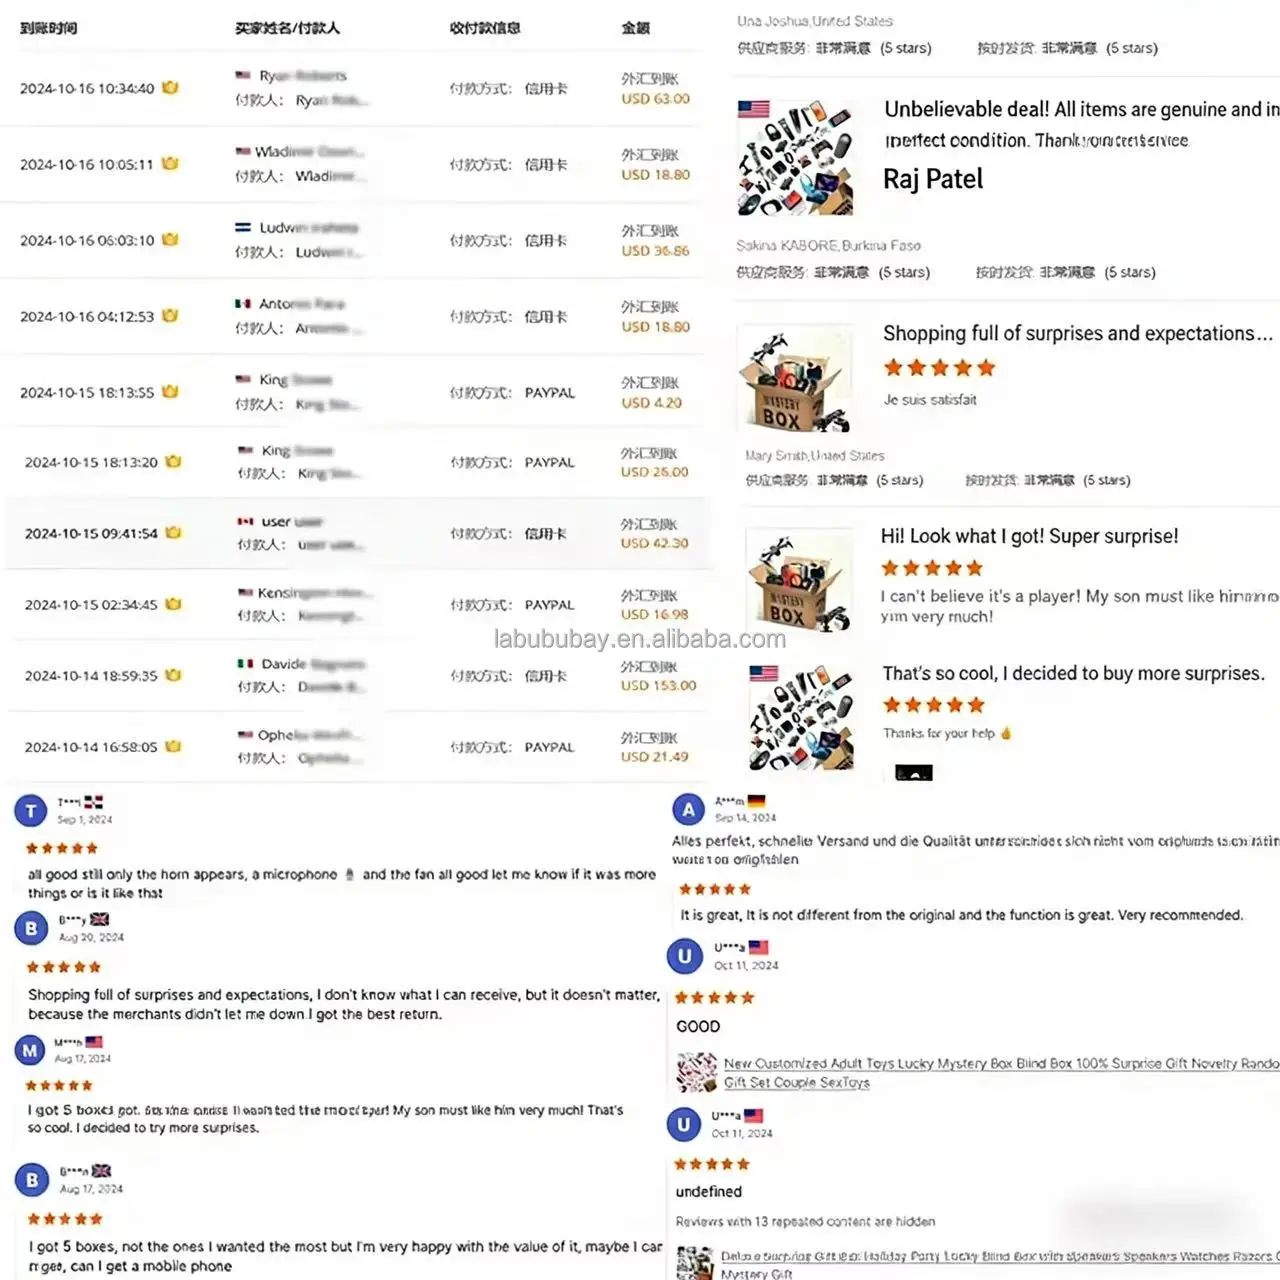Click the adult toys product thumbnail
The width and height of the screenshot is (1280, 1280).
tap(696, 1072)
